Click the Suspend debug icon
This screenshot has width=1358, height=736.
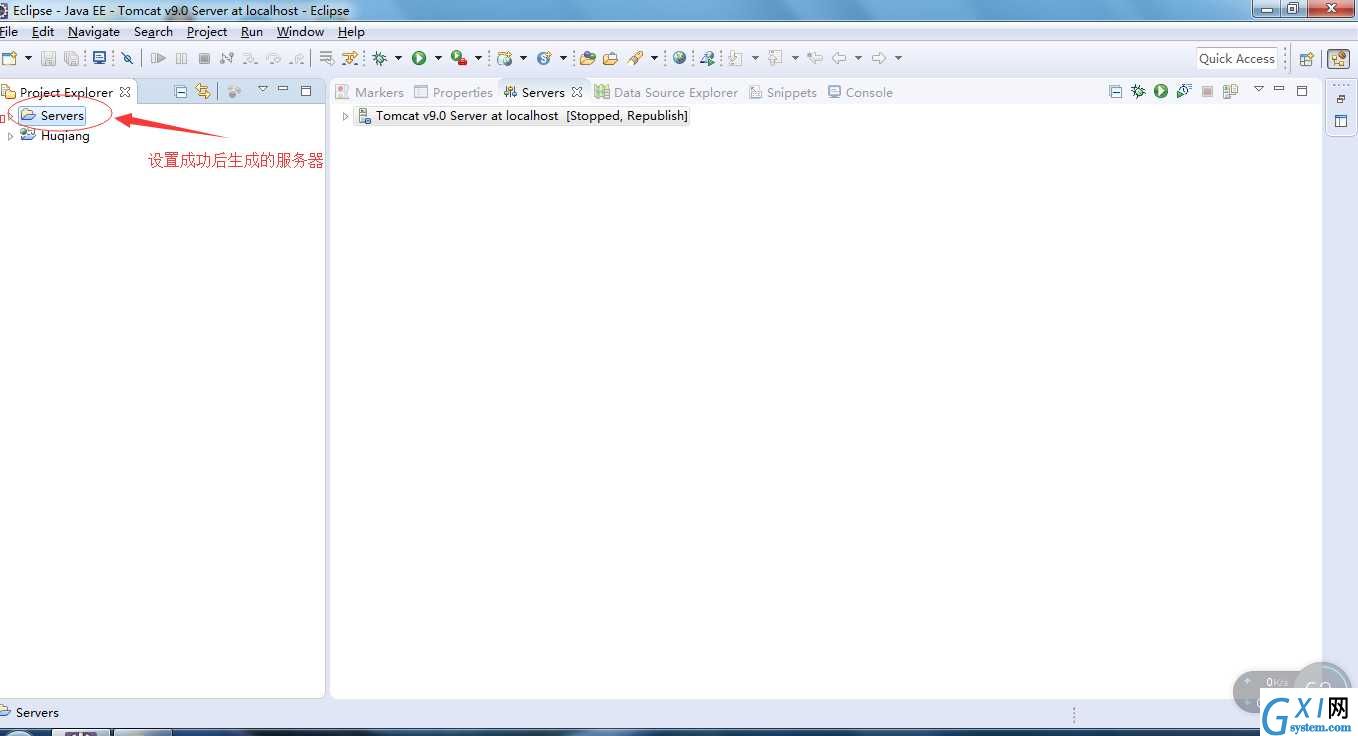181,58
